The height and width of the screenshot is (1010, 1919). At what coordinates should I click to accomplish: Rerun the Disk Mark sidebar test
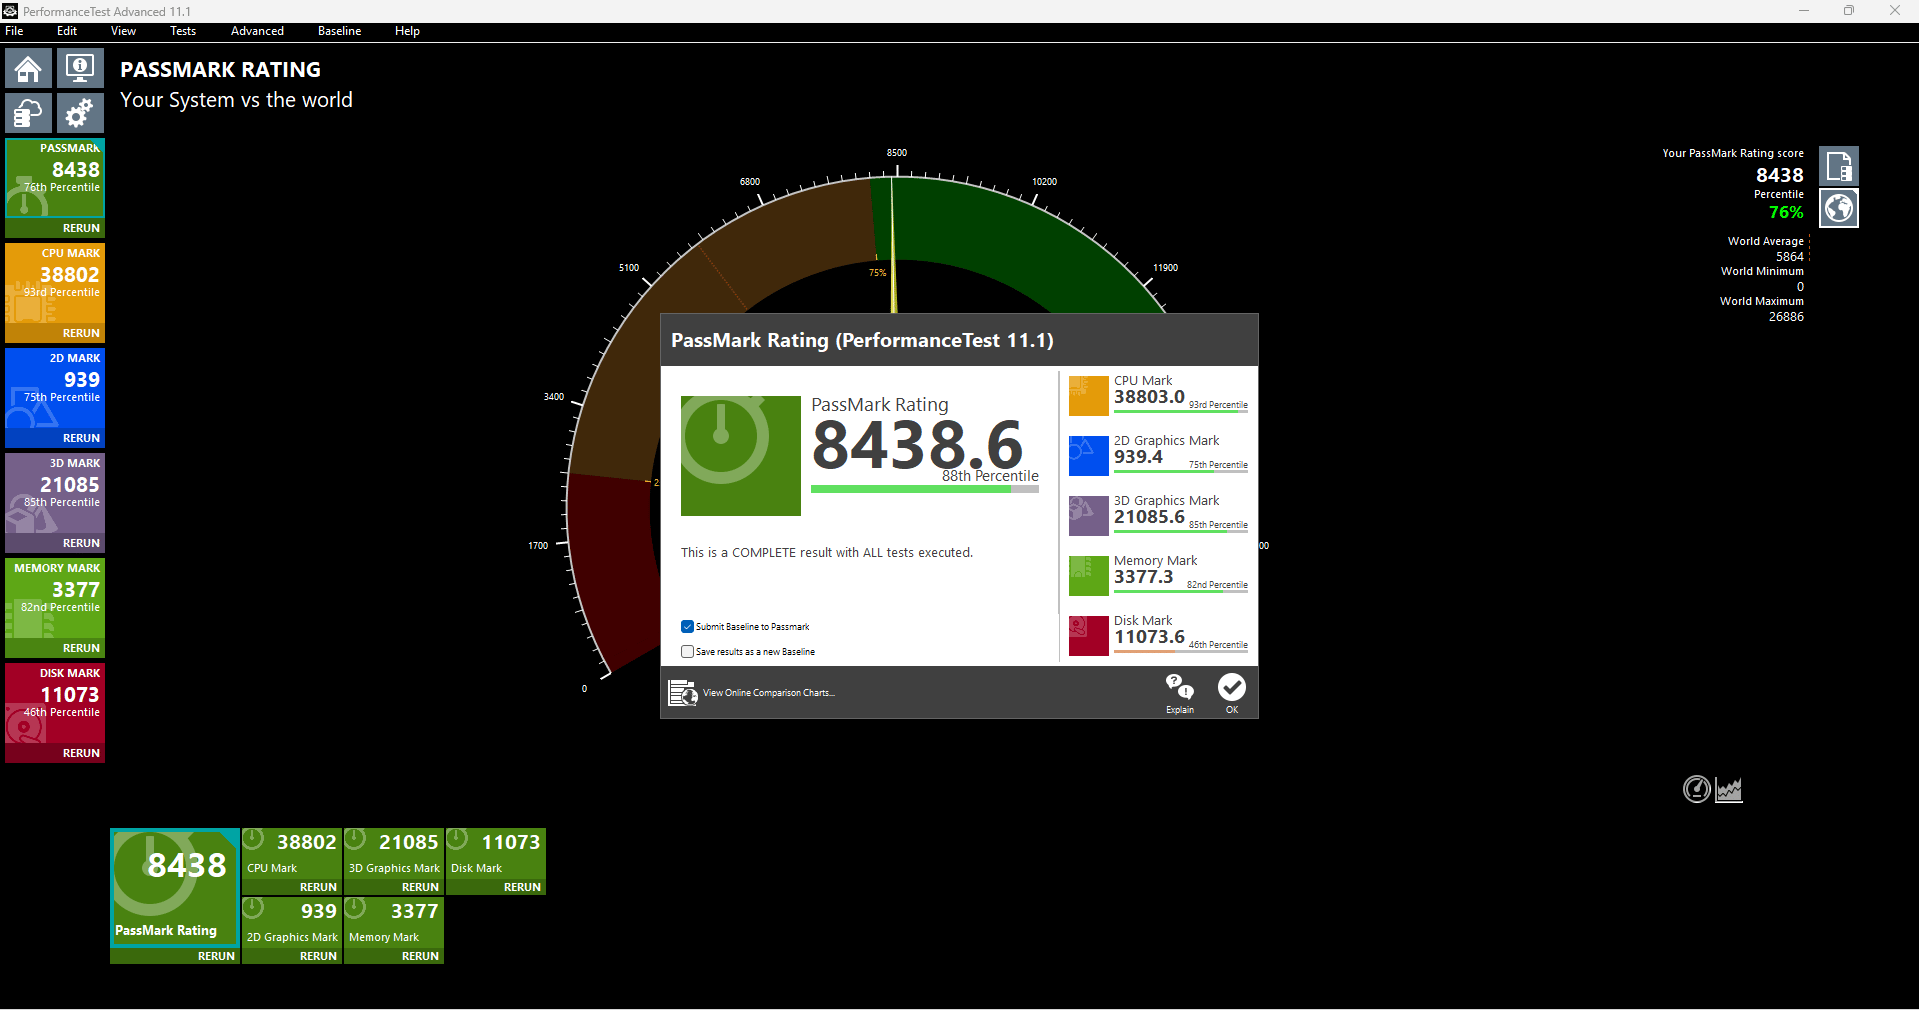[81, 753]
